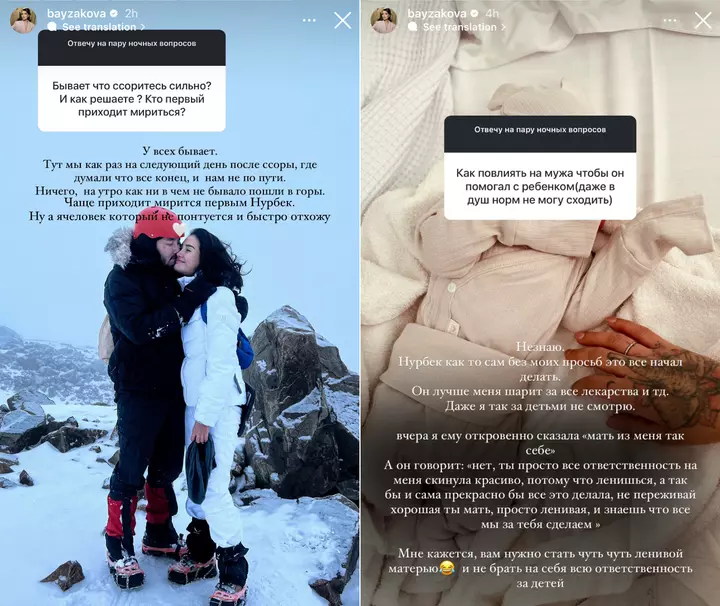Tap sticker header 'Отвечу на пару ночных вопросов' left

point(132,44)
